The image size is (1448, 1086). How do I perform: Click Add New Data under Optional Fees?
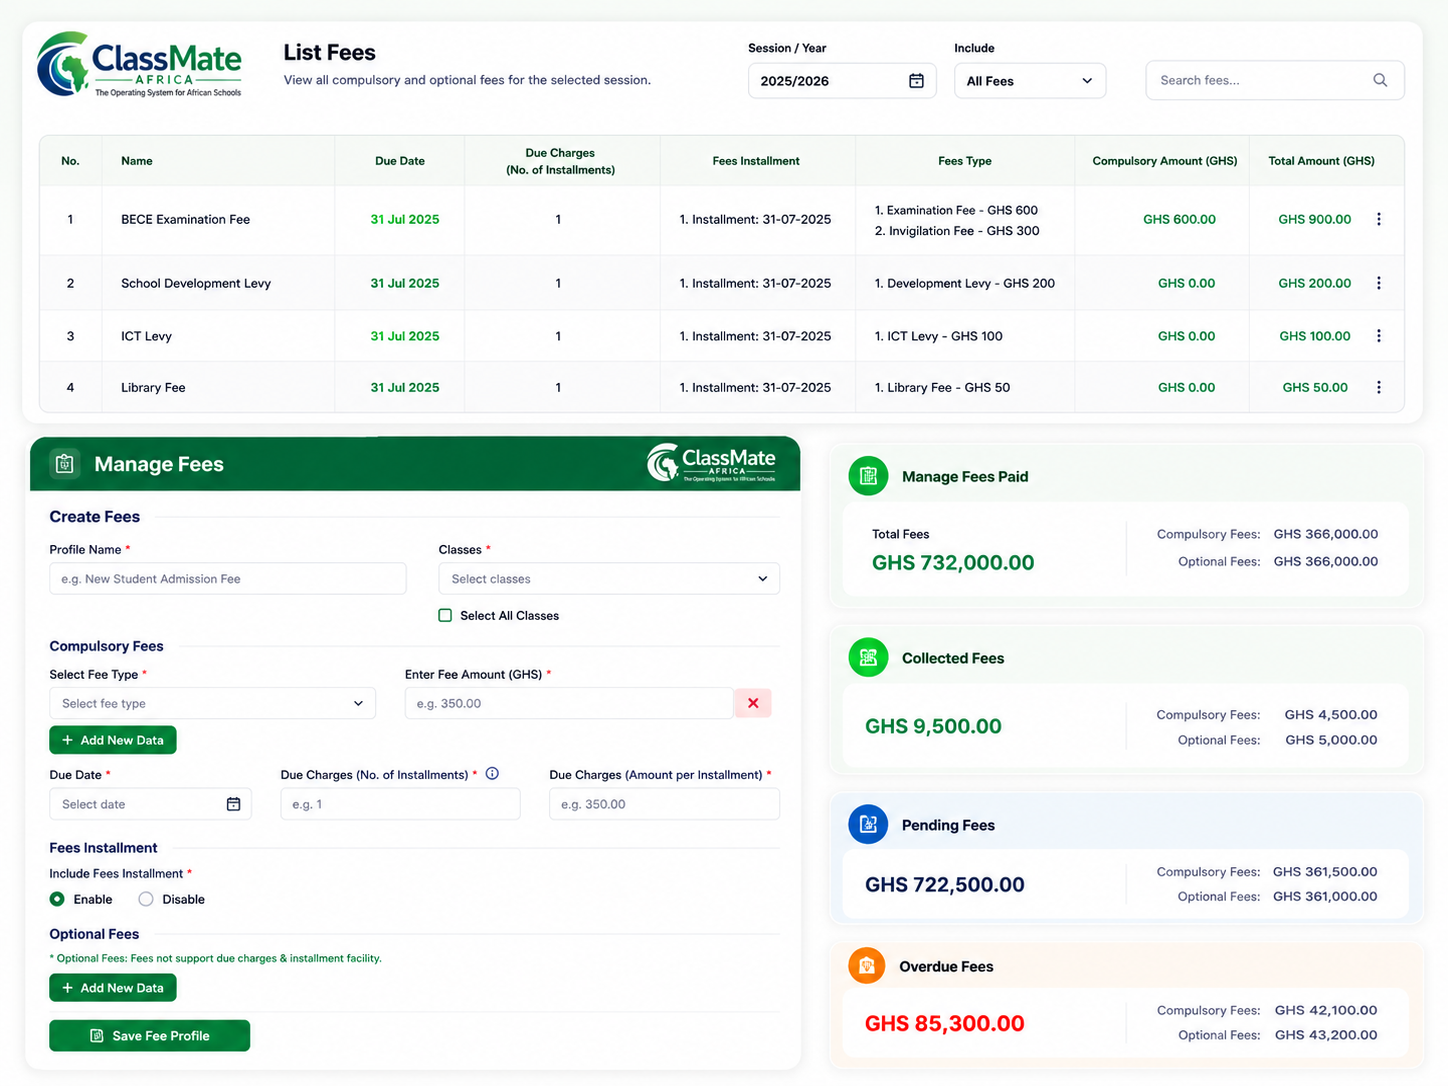(113, 988)
